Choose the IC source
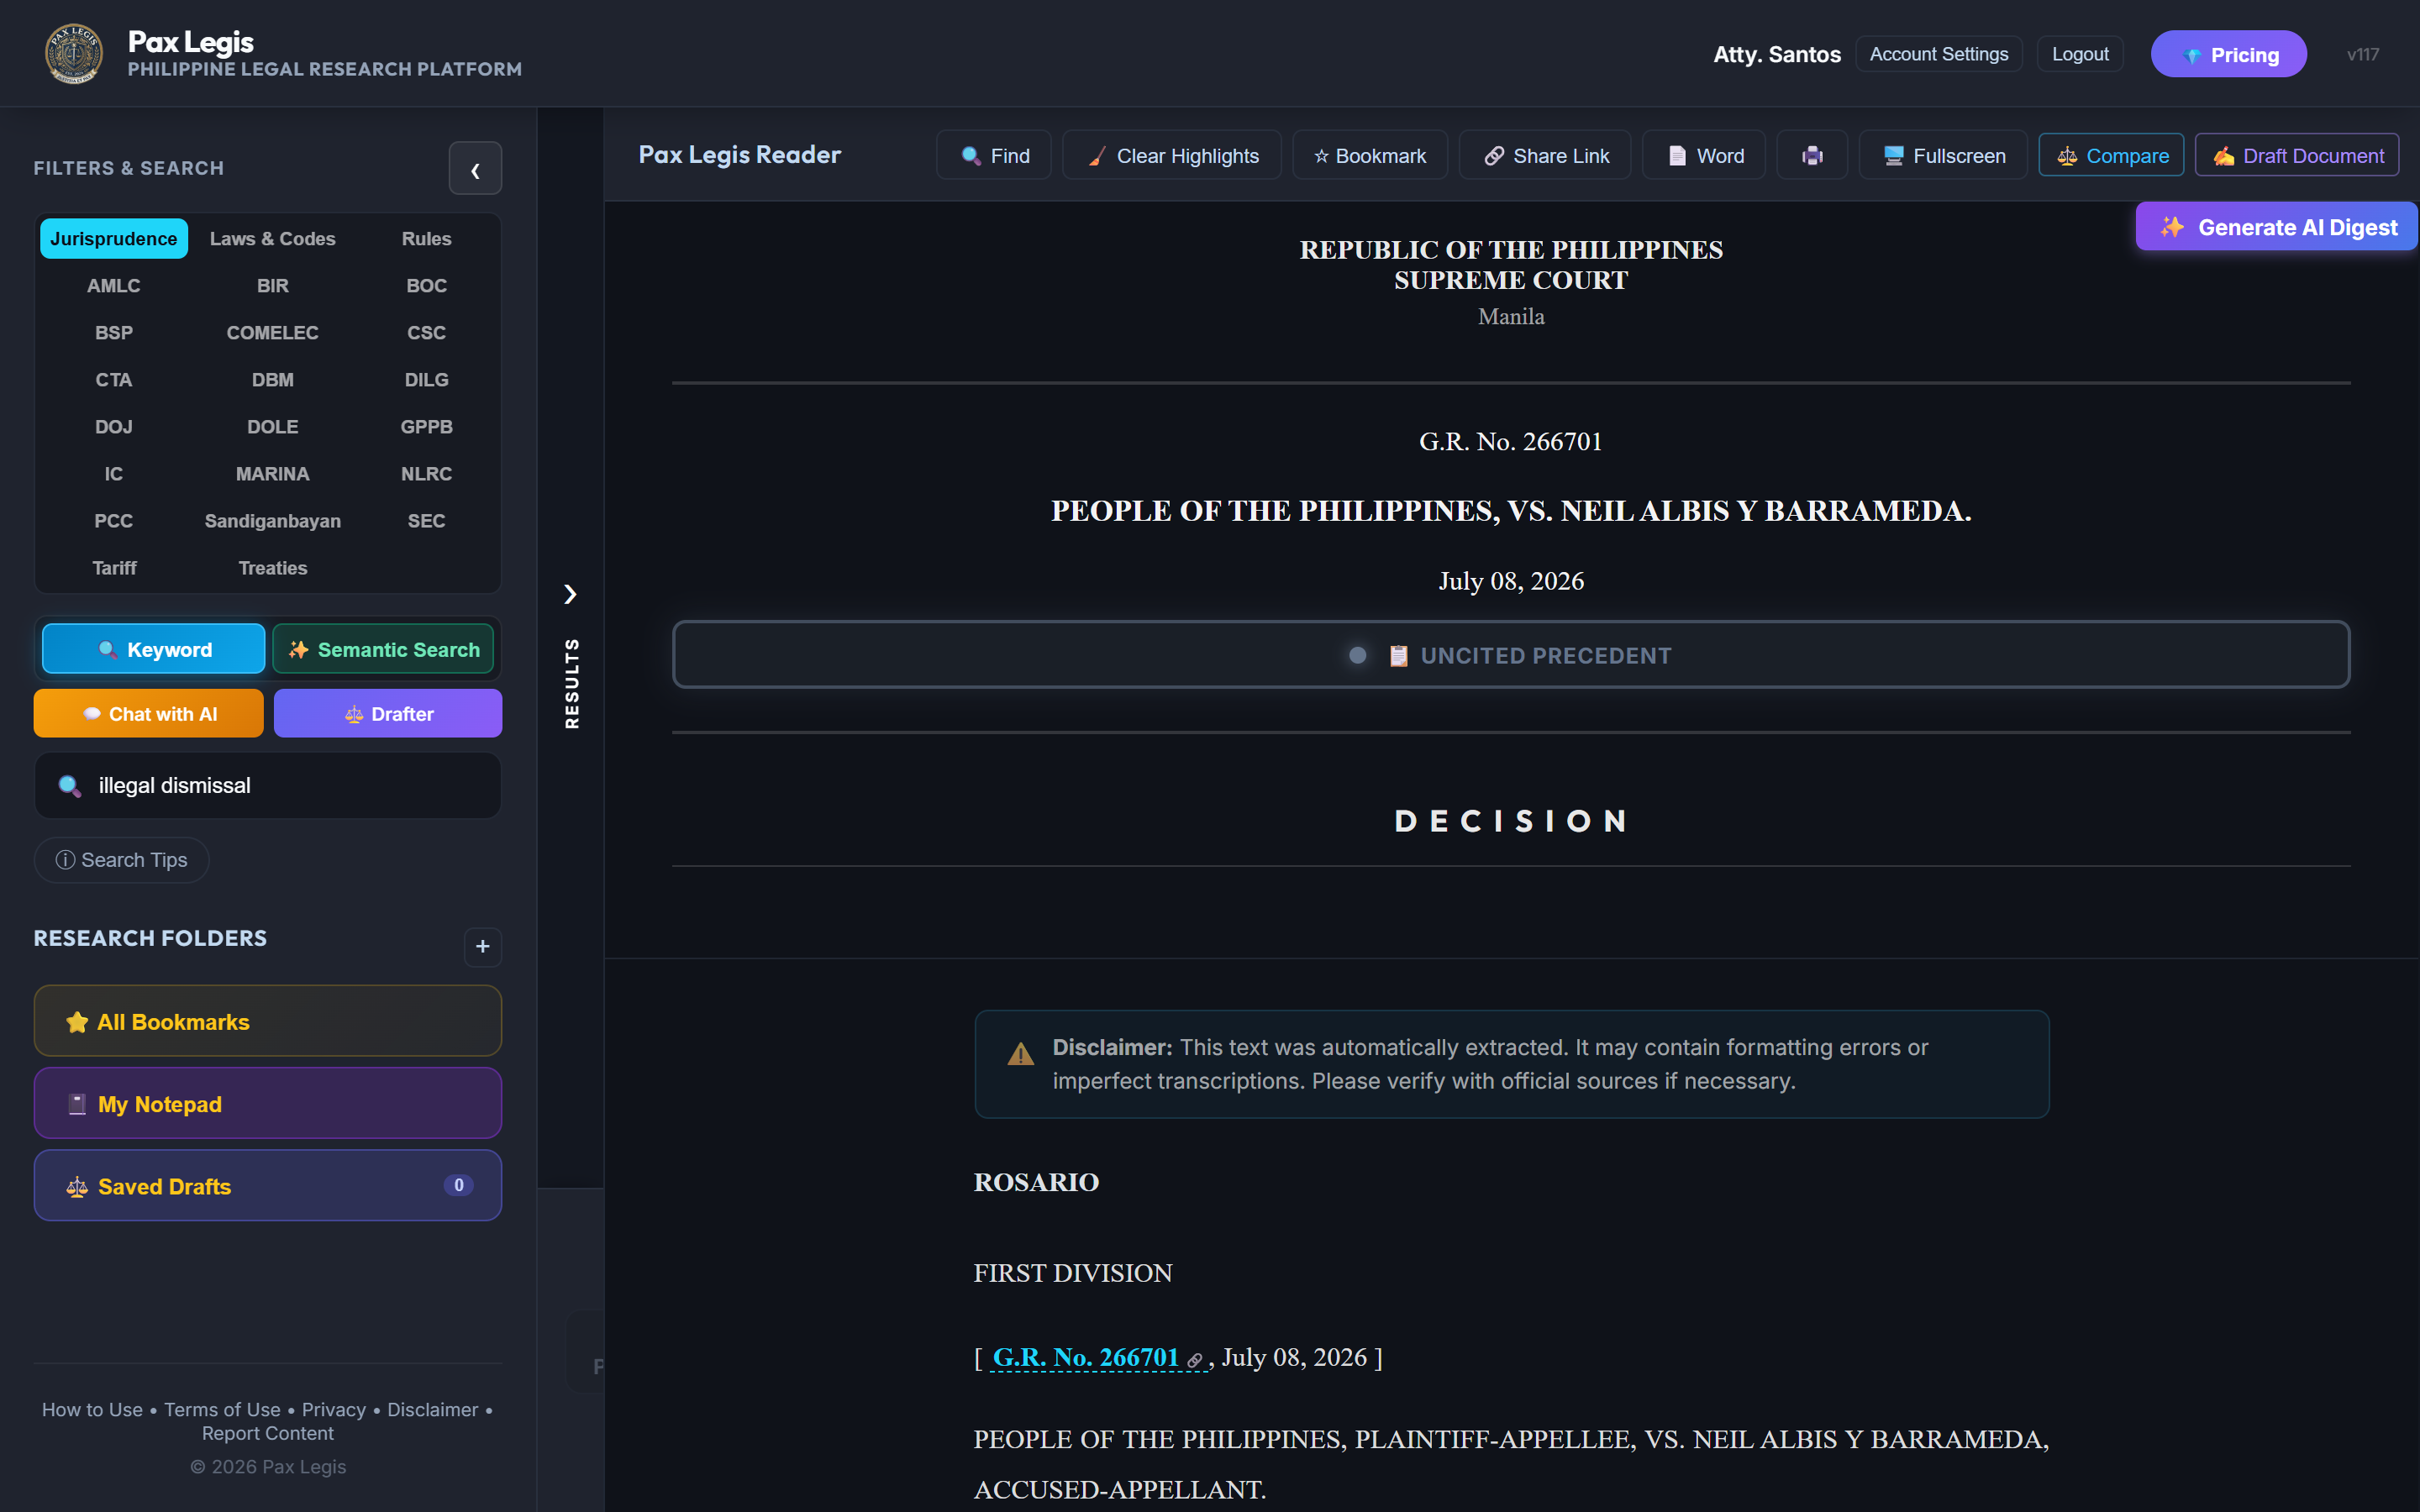Screen dimensions: 2420x1512 click(113, 474)
